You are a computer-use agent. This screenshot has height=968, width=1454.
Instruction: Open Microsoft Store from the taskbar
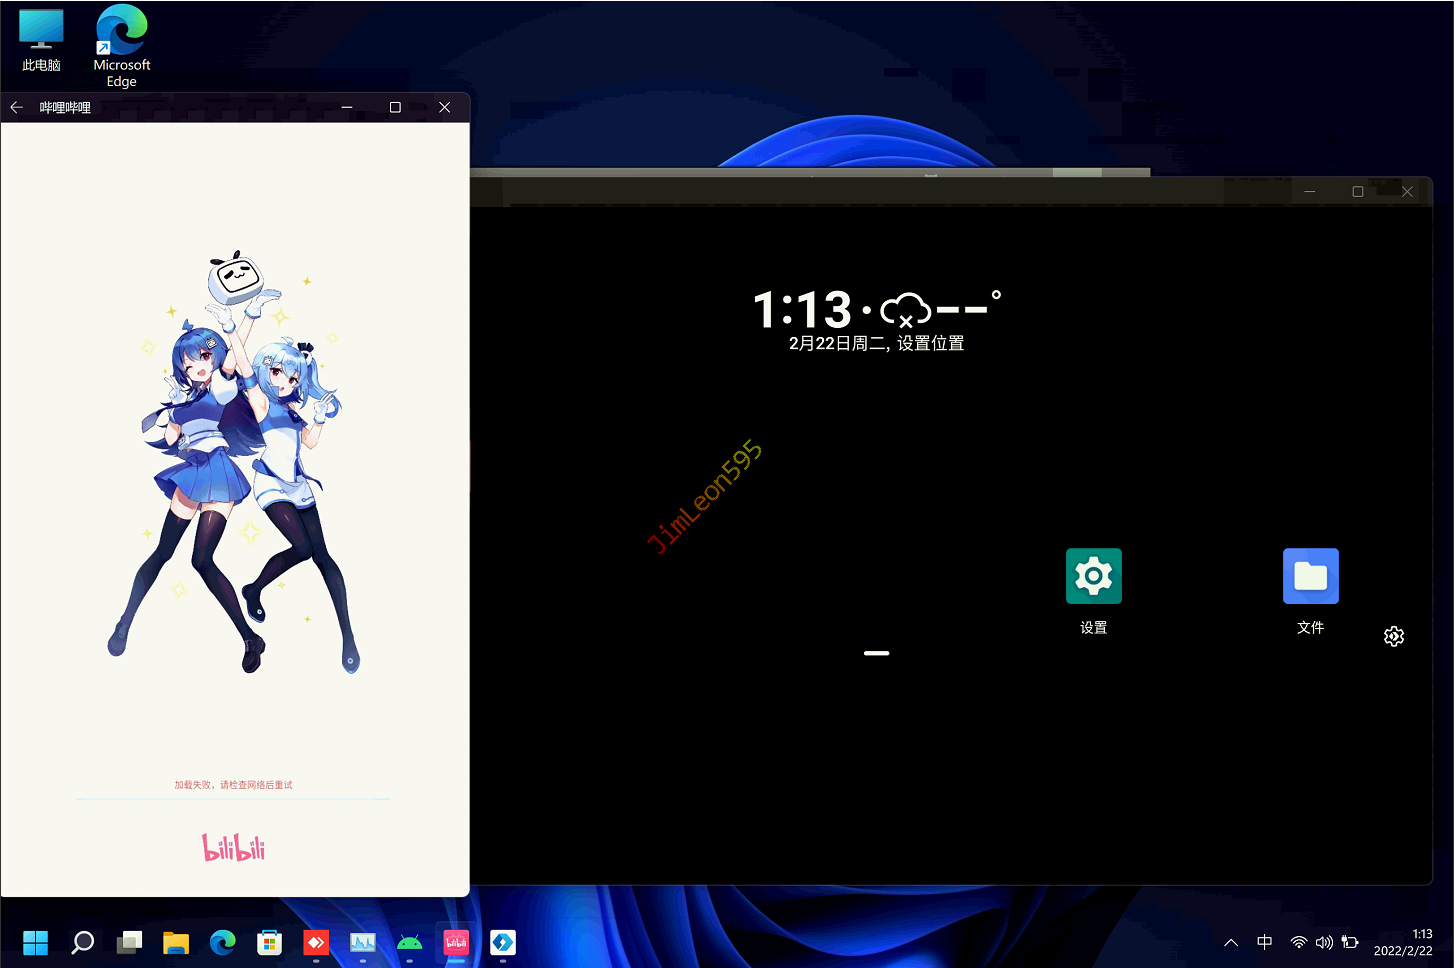tap(269, 942)
